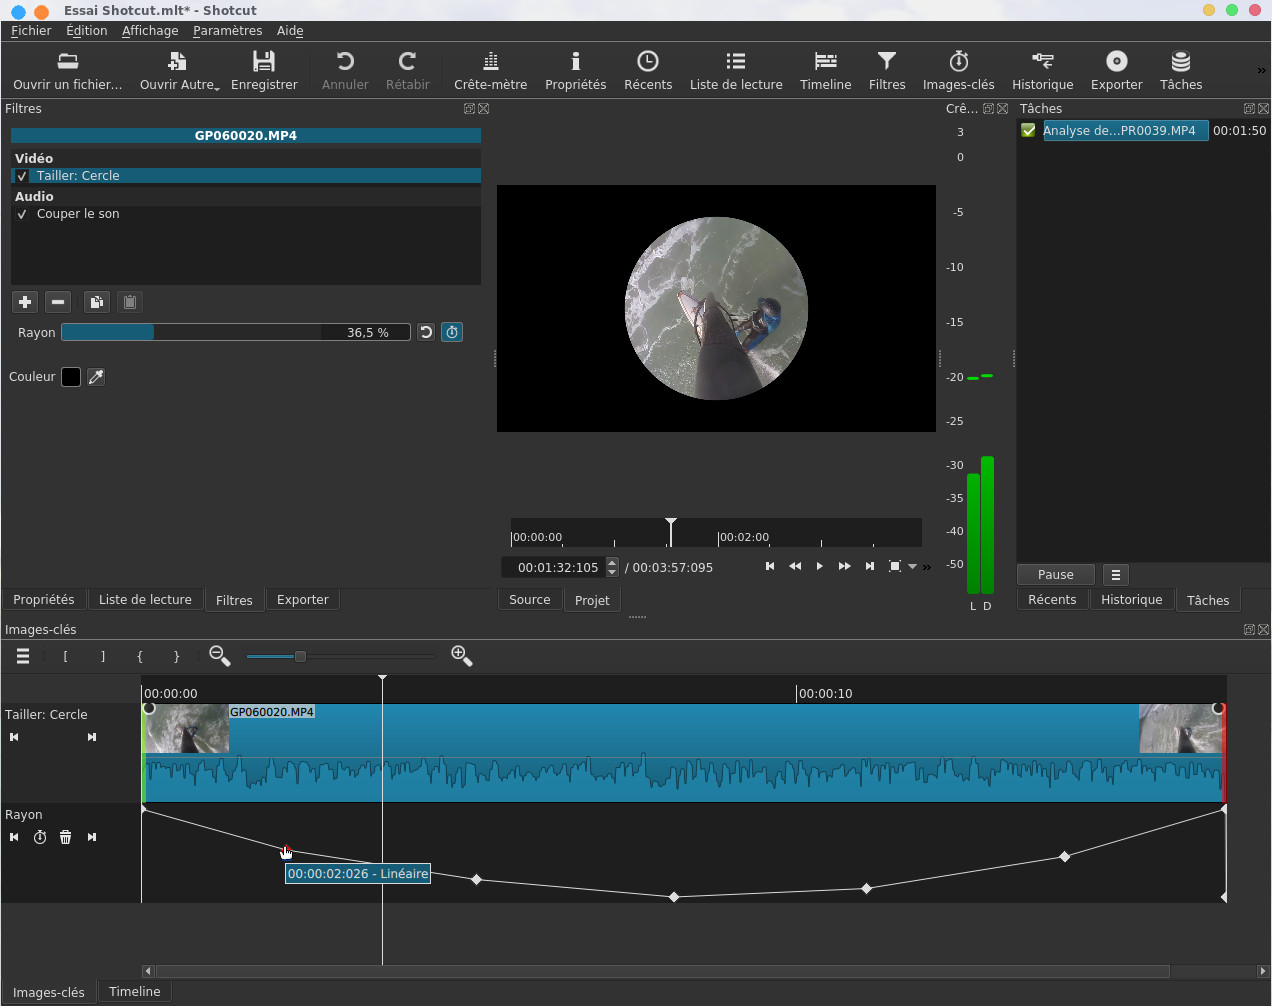Pick color with the eyedropper tool
This screenshot has width=1272, height=1006.
[x=96, y=377]
